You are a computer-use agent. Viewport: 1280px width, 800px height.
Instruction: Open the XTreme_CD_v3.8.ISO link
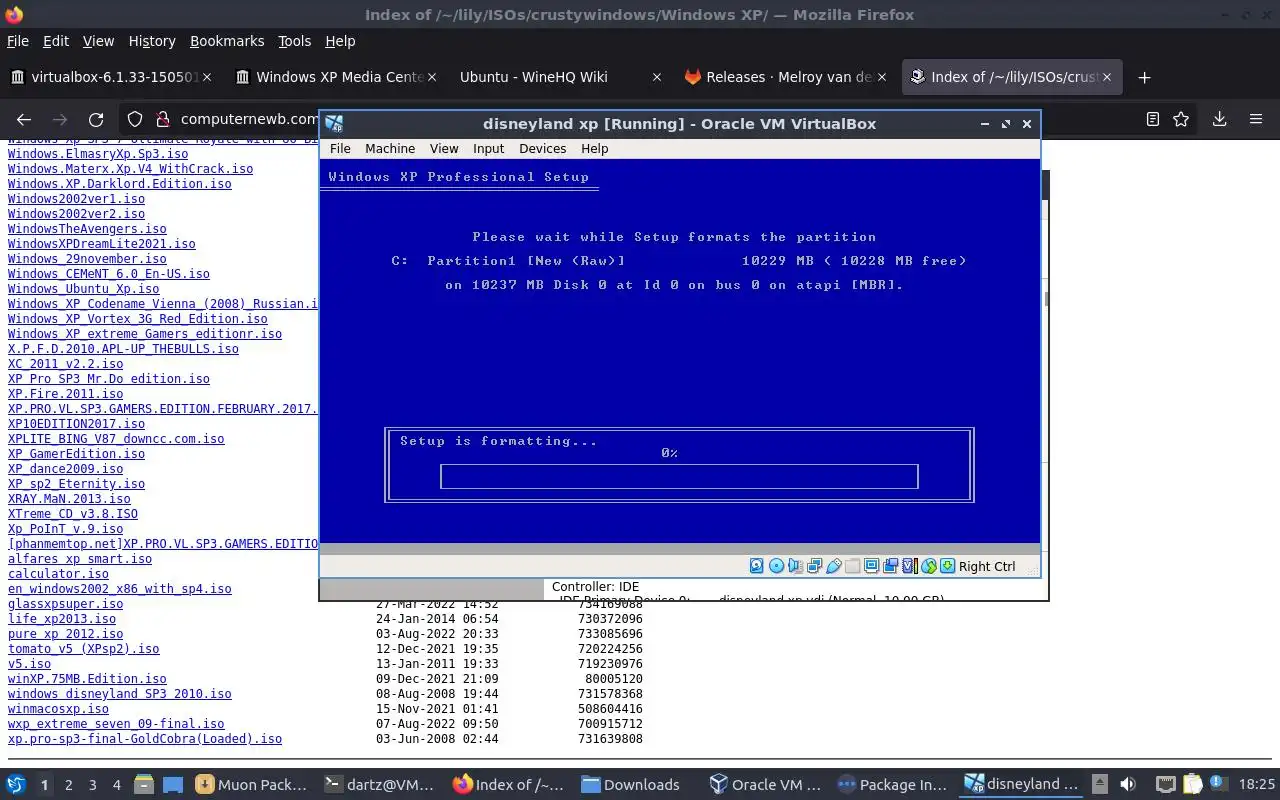[73, 514]
